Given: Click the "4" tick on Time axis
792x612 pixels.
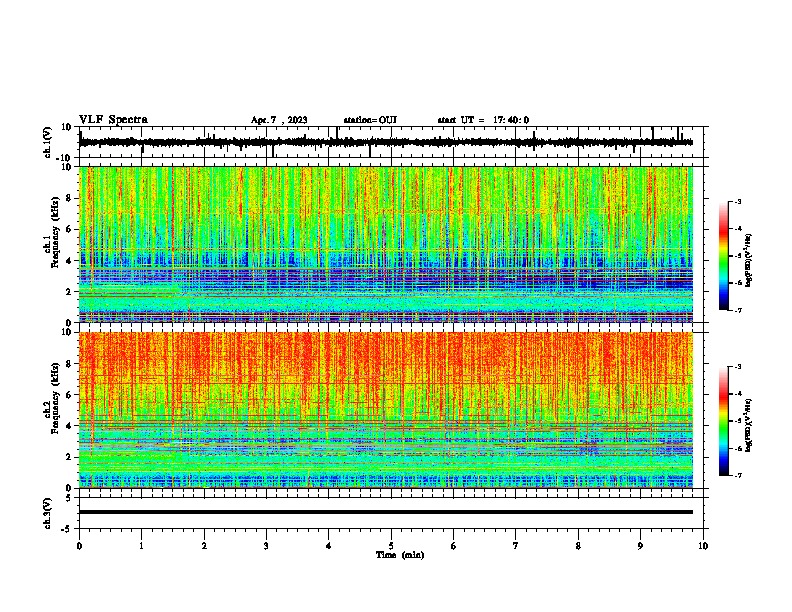Looking at the screenshot, I should (x=329, y=546).
